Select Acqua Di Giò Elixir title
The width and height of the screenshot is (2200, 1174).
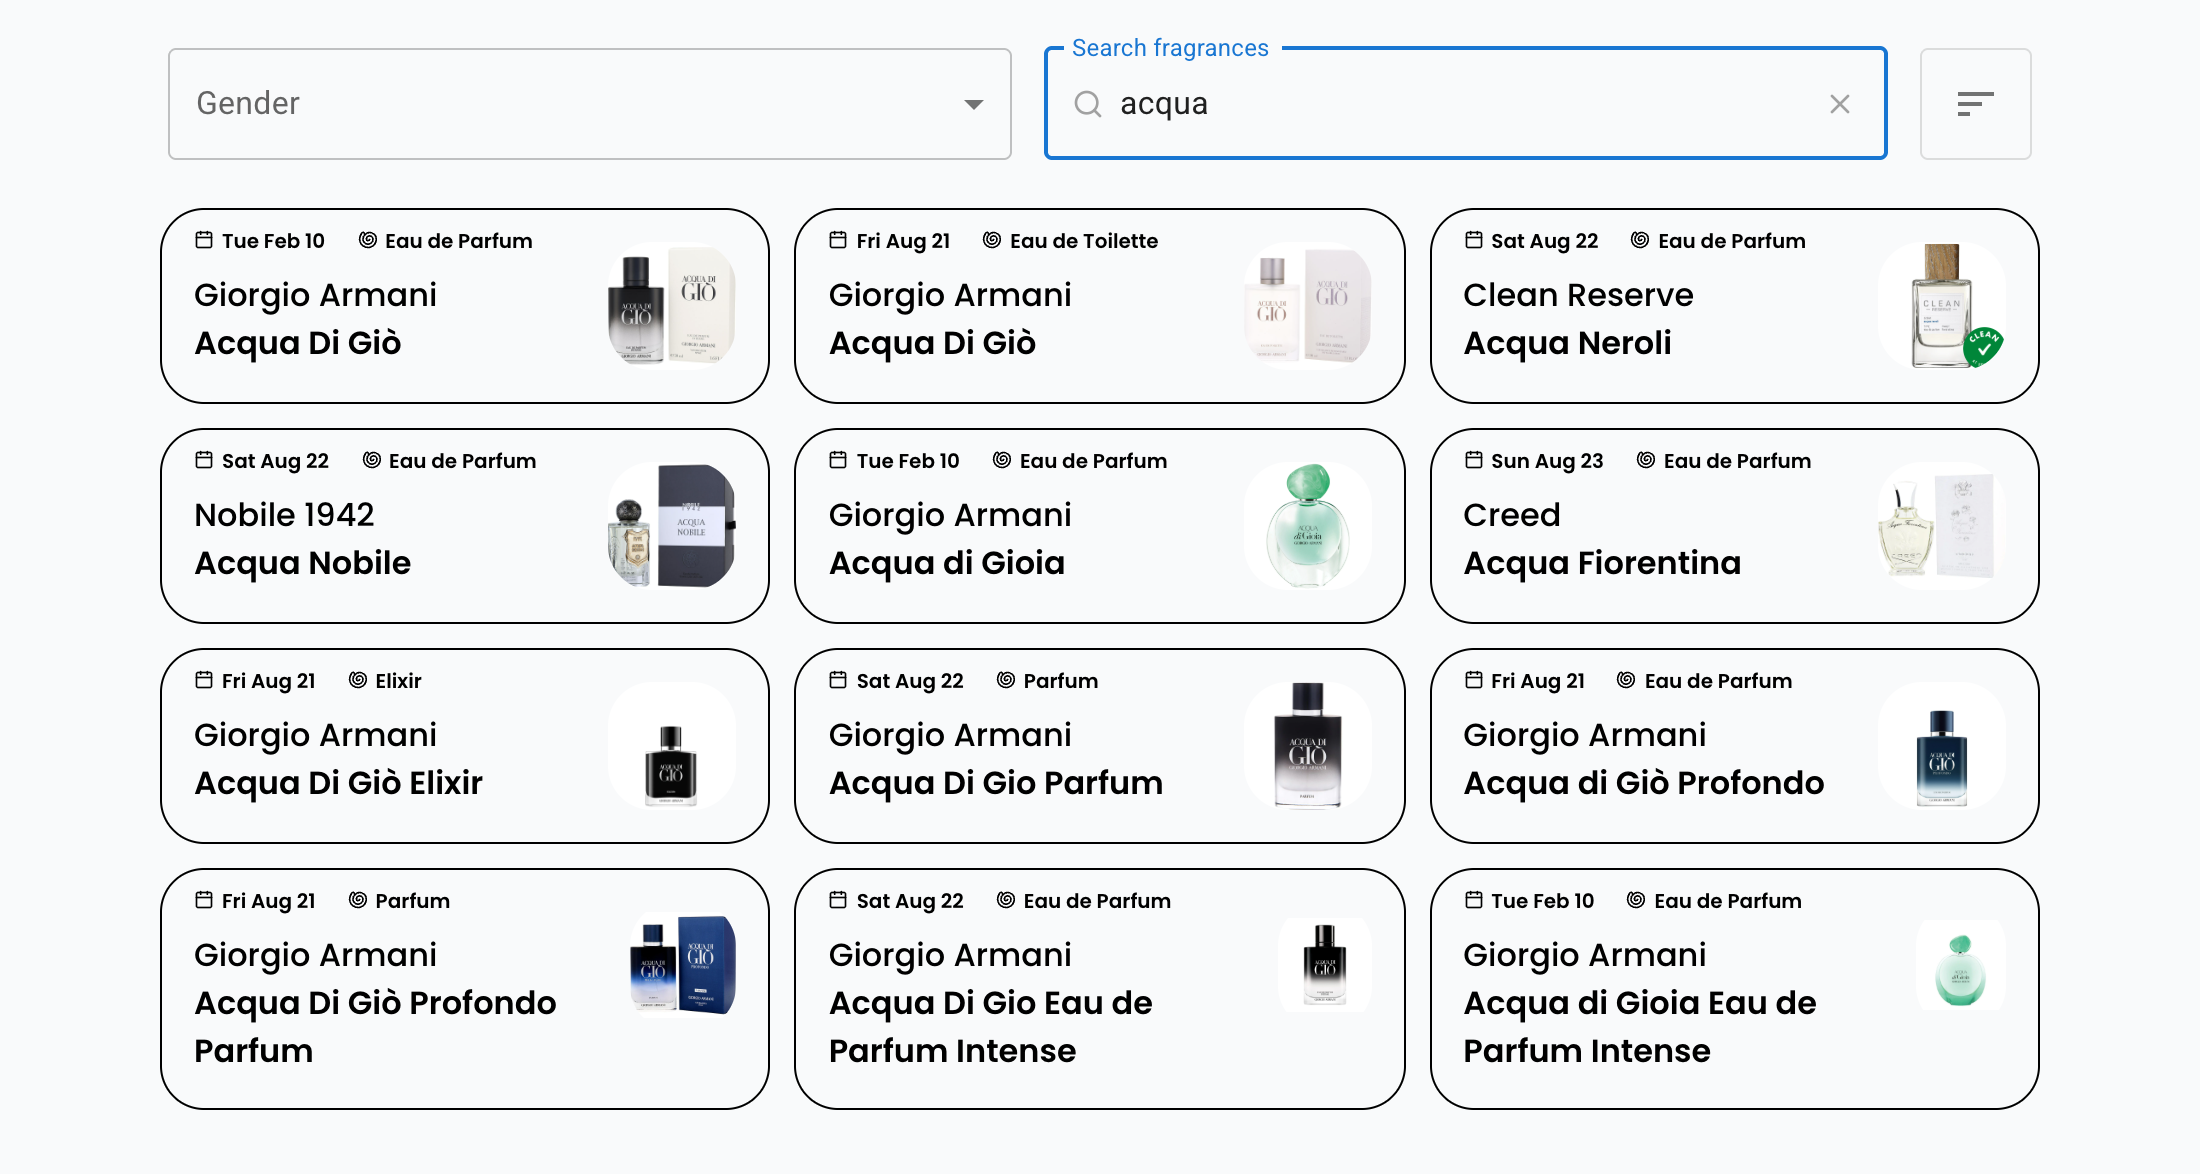(338, 783)
